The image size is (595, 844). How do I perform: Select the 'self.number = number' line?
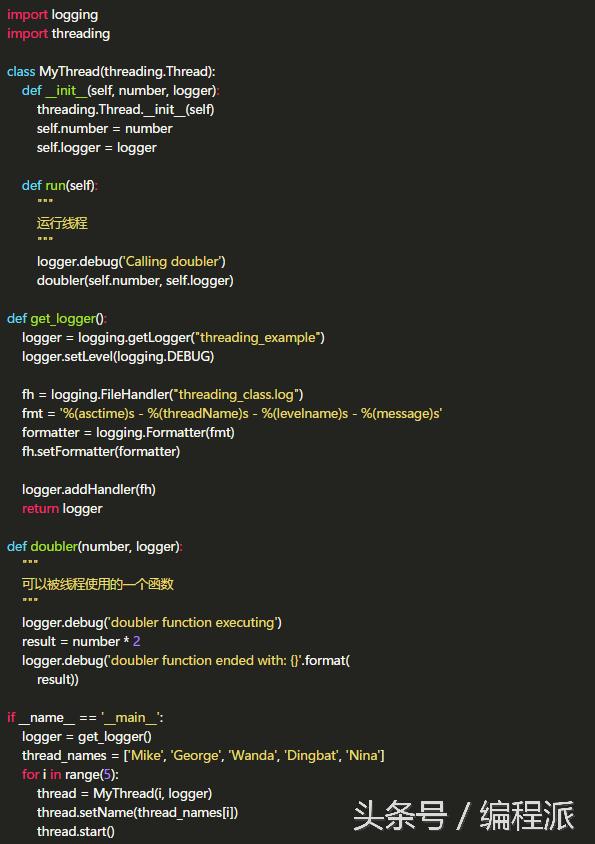click(x=104, y=129)
